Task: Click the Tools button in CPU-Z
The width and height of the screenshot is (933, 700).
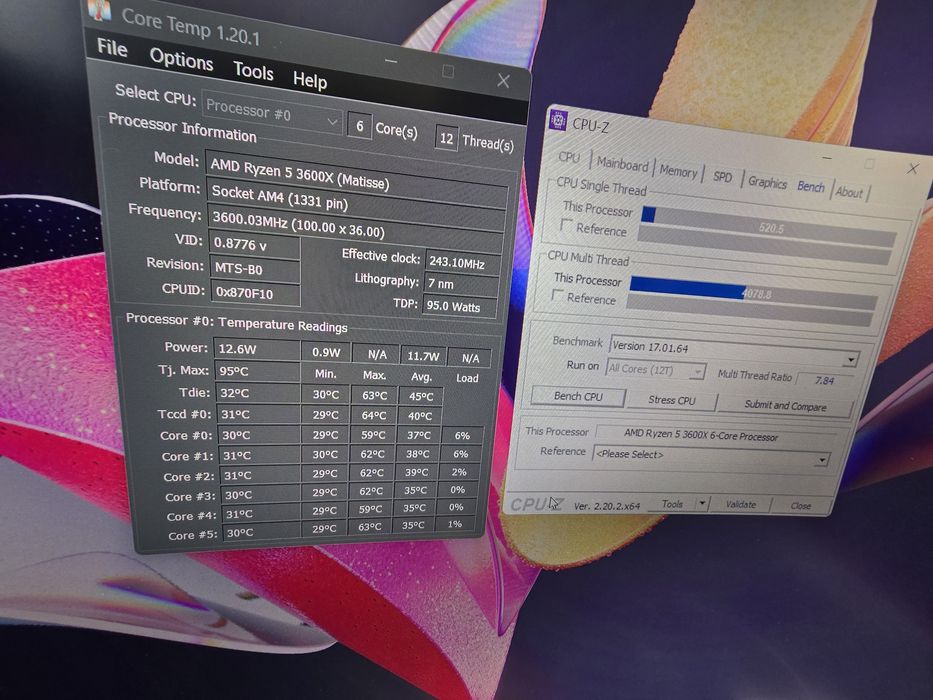Action: click(672, 504)
